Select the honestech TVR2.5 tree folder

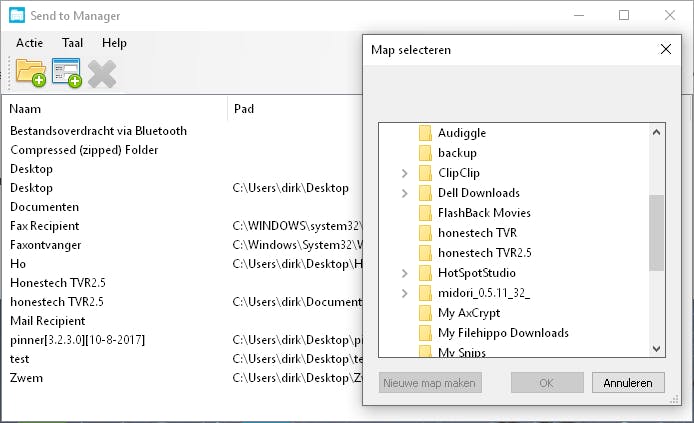point(484,253)
